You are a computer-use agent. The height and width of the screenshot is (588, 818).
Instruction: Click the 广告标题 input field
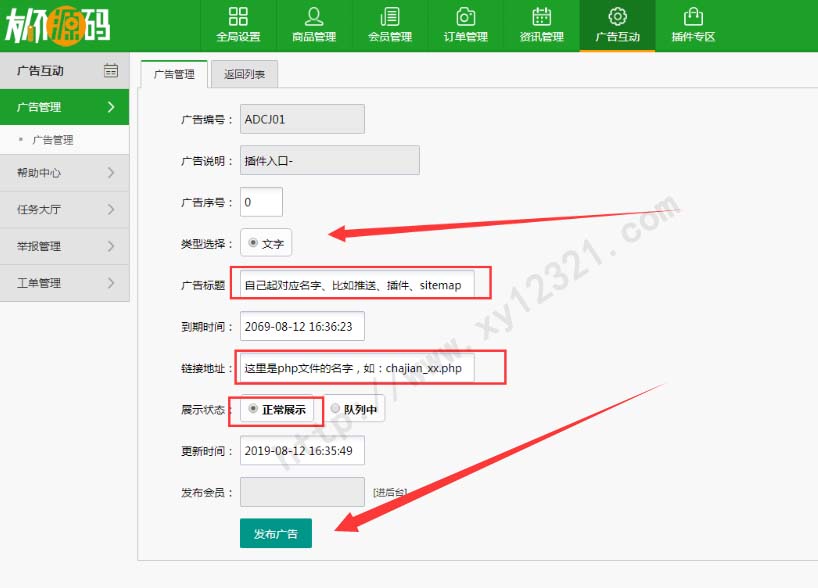pos(357,285)
